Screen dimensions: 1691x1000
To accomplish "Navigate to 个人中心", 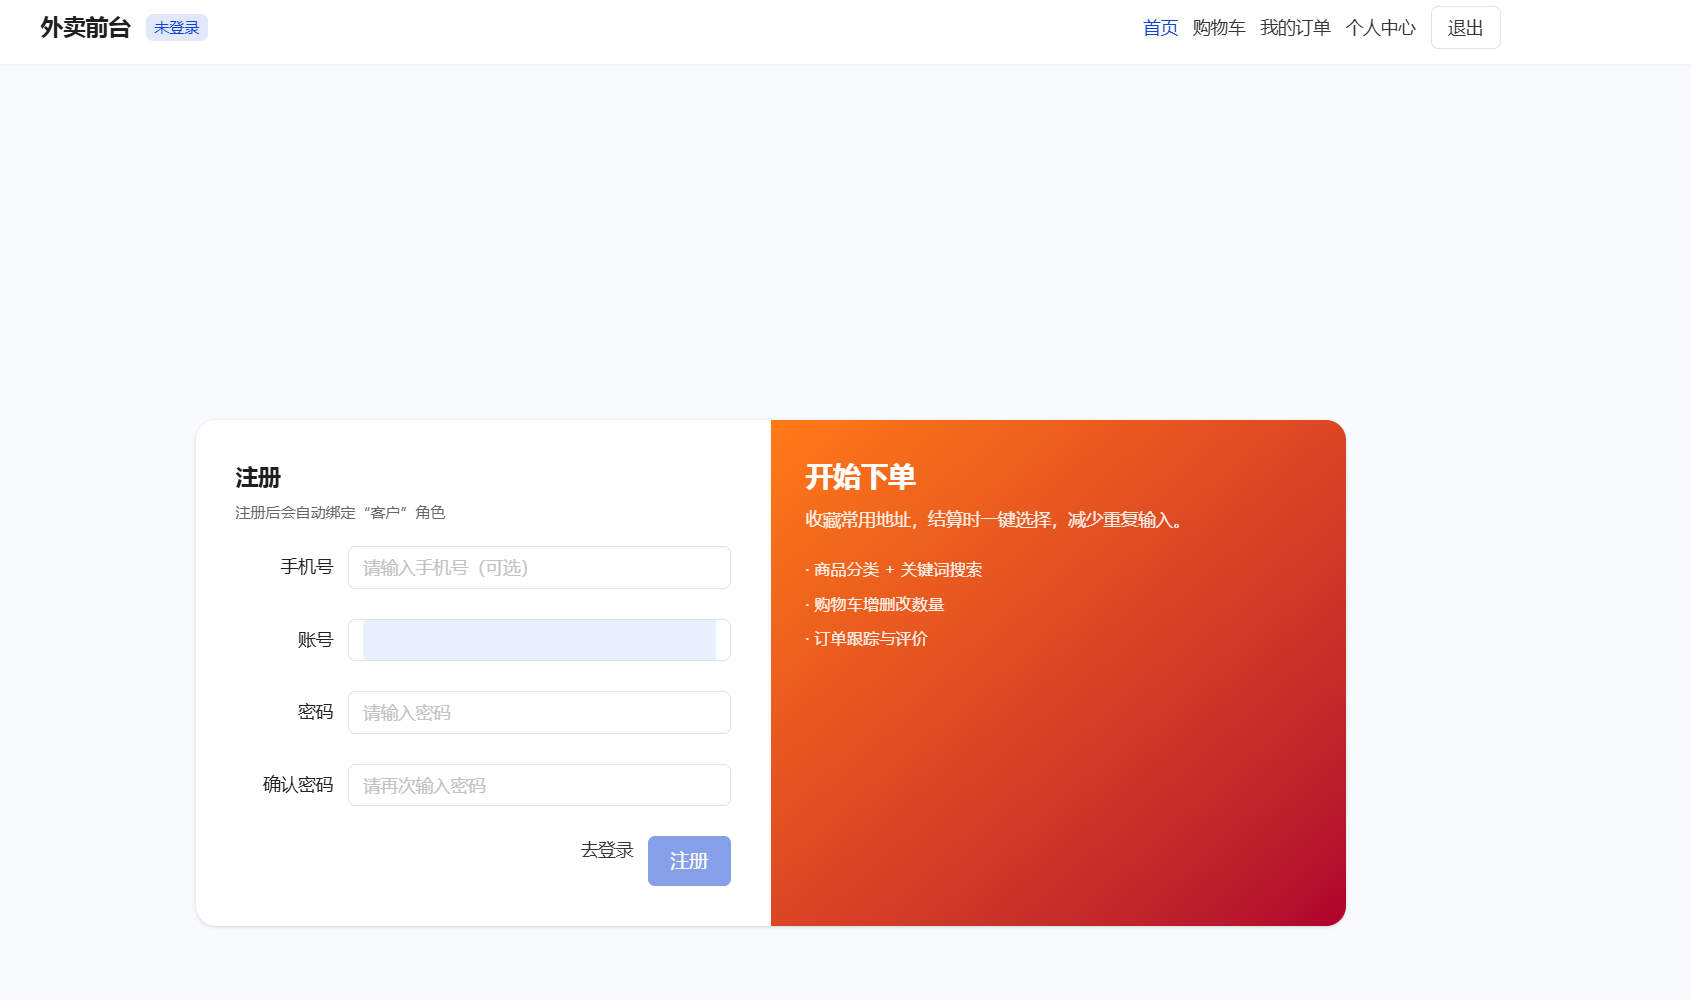I will point(1380,28).
